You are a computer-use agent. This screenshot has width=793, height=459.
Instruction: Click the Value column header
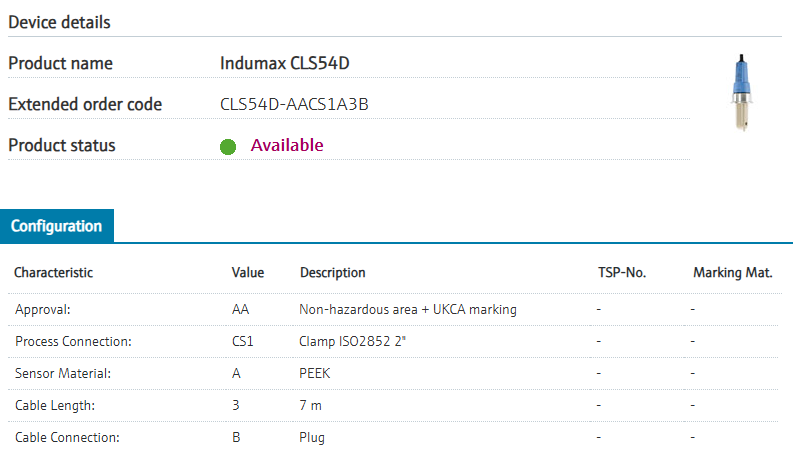click(x=248, y=272)
